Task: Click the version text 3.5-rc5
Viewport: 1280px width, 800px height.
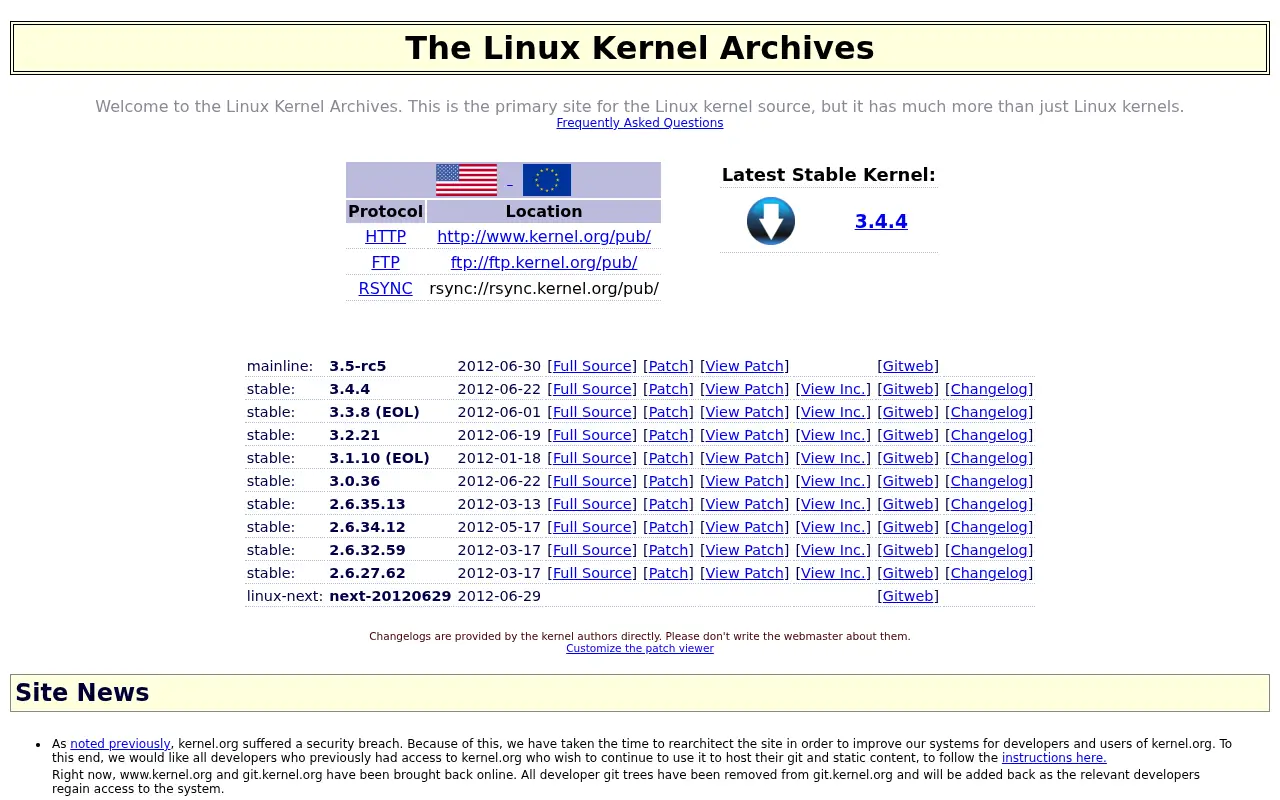Action: coord(357,366)
